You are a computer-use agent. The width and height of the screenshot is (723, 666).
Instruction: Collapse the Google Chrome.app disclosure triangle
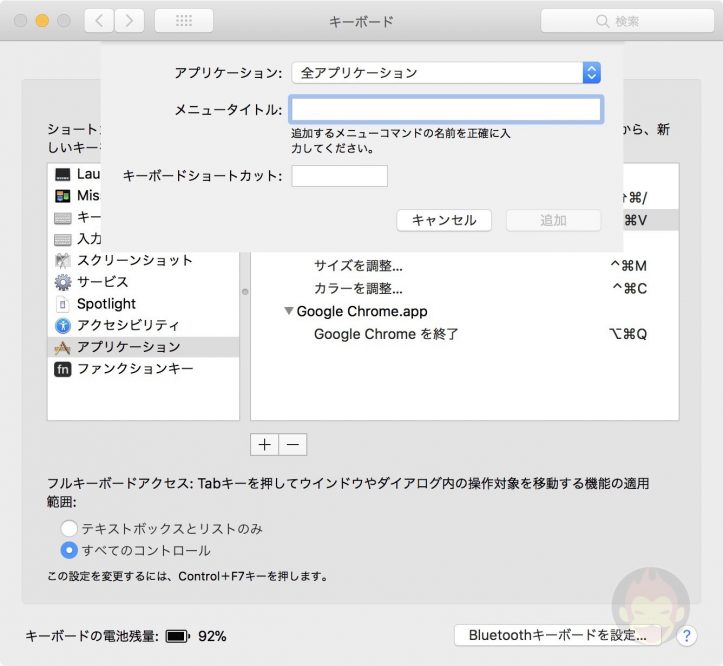click(x=289, y=311)
